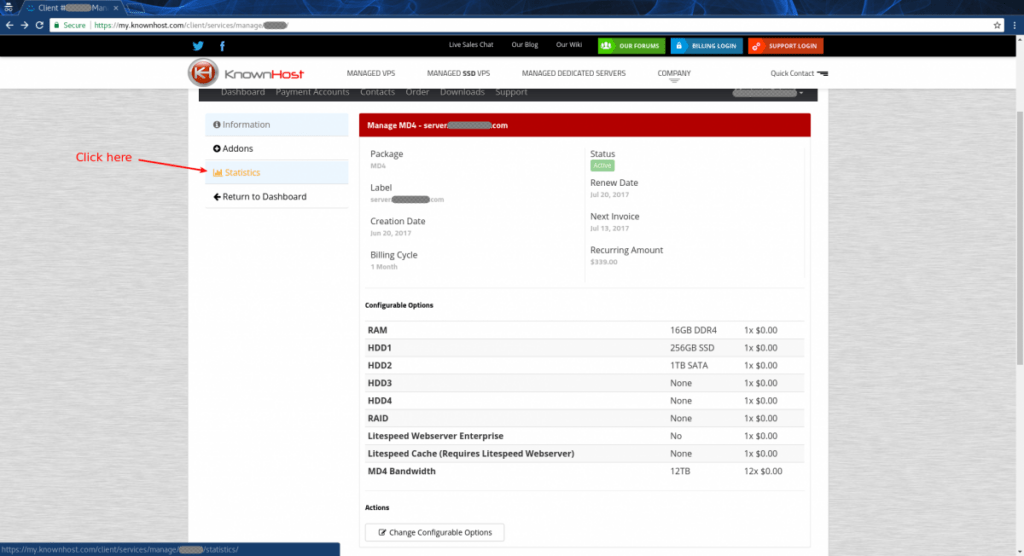The image size is (1024, 556).
Task: Open the Twitter icon link
Action: [x=198, y=46]
